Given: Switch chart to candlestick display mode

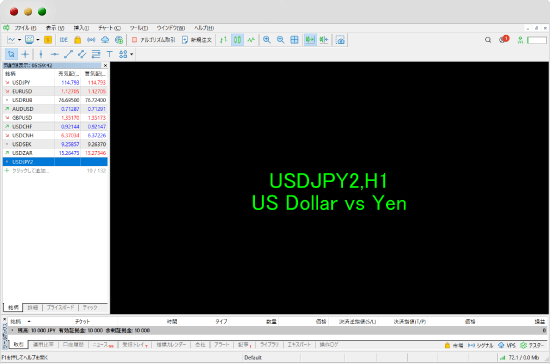Looking at the screenshot, I should (x=237, y=40).
